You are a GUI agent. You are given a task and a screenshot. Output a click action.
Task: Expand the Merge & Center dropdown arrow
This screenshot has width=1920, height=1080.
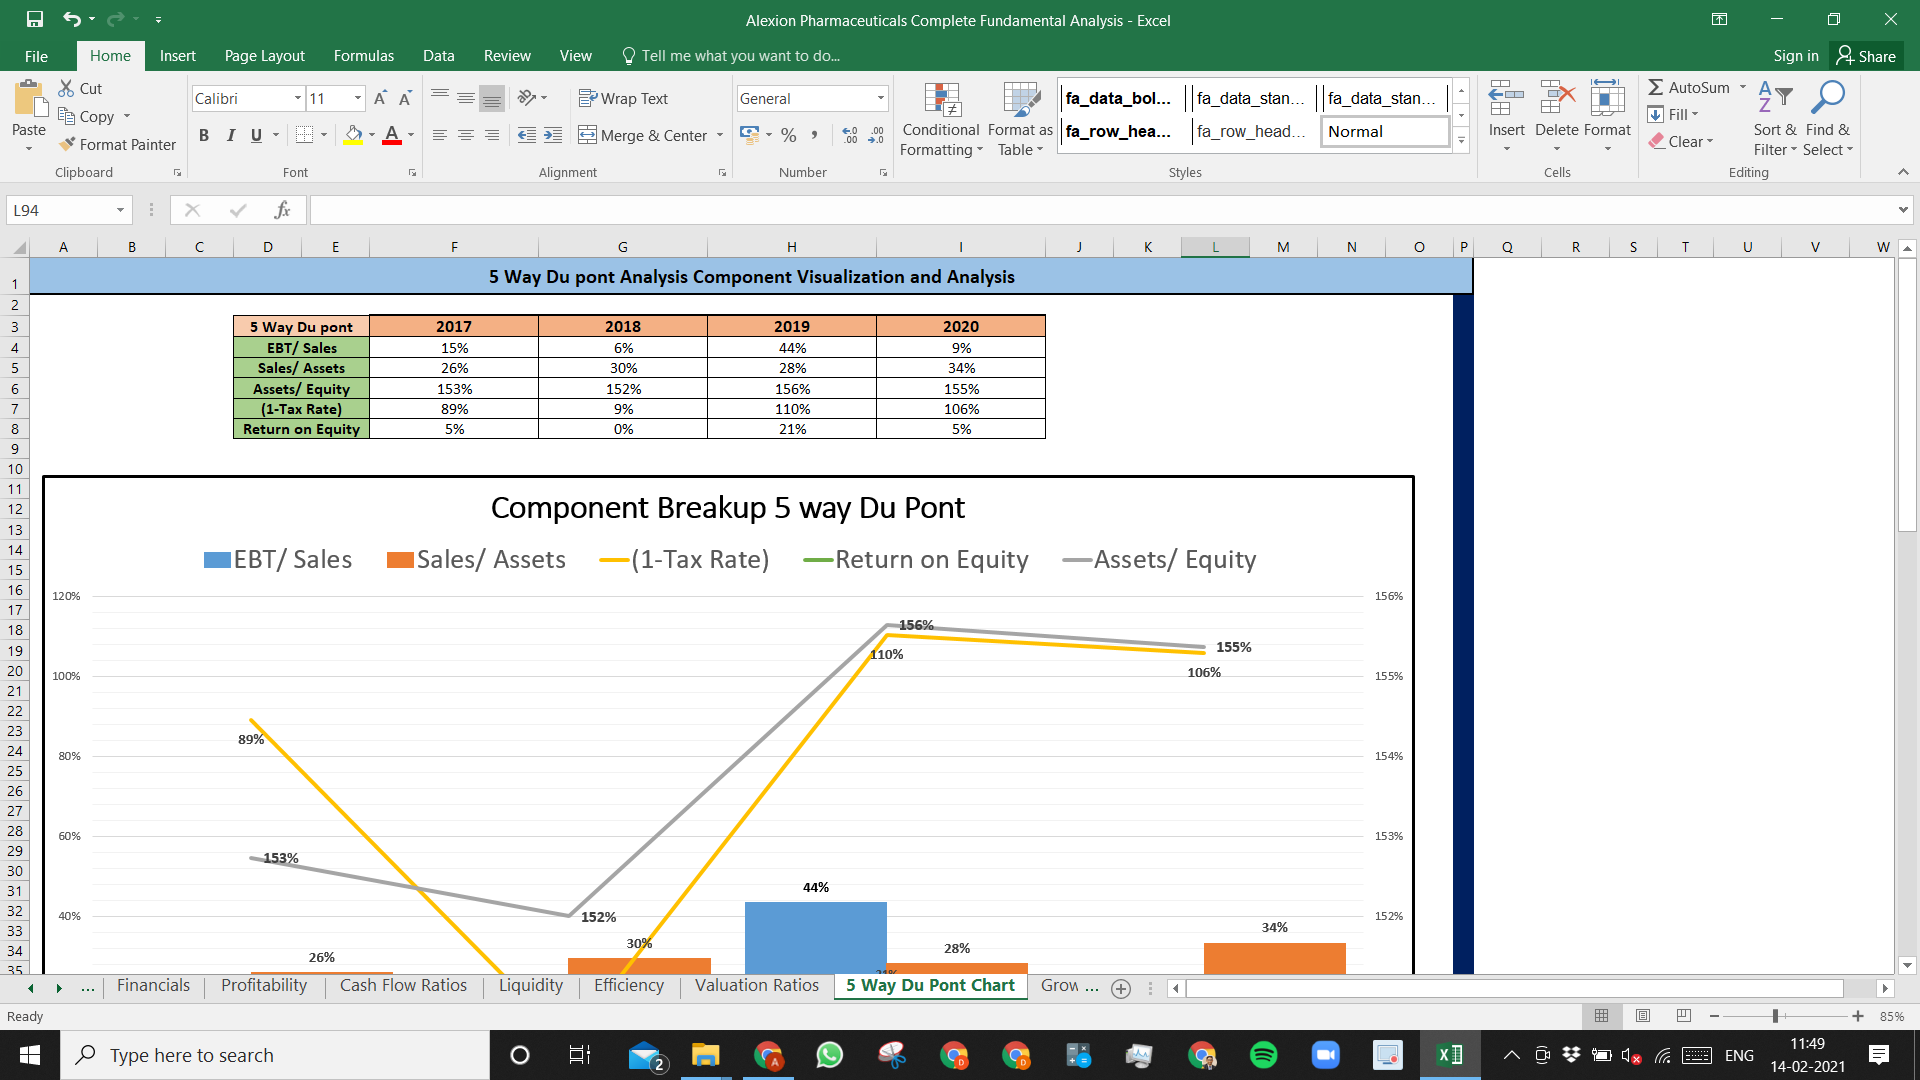point(720,135)
